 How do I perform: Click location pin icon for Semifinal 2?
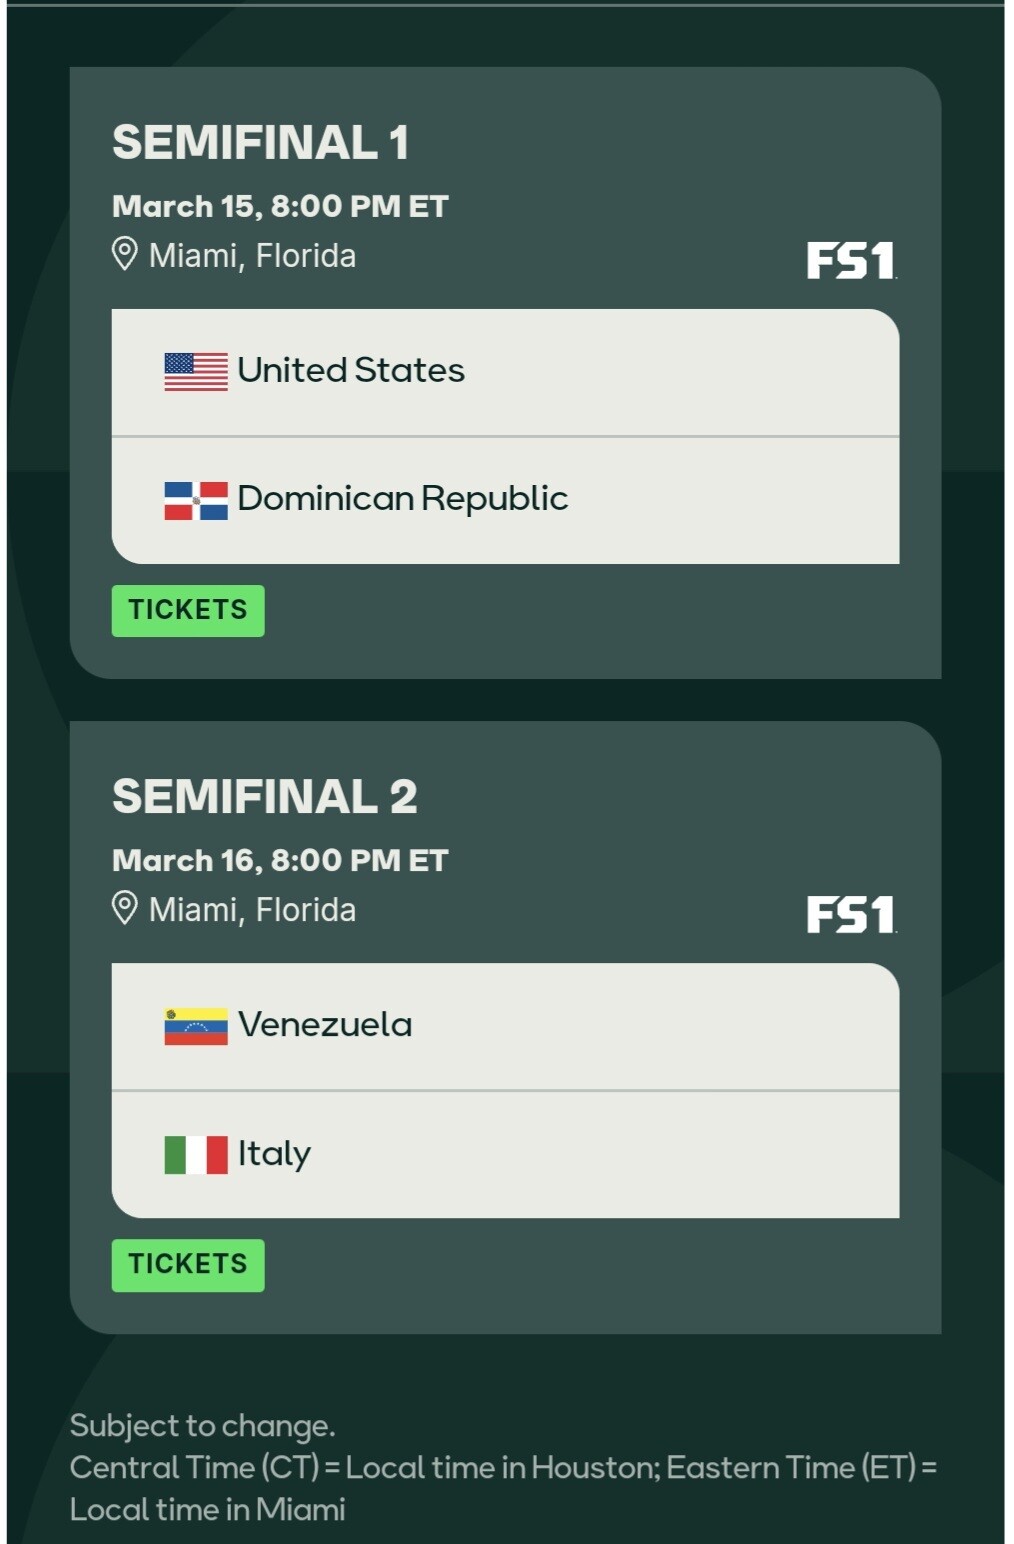pyautogui.click(x=124, y=908)
